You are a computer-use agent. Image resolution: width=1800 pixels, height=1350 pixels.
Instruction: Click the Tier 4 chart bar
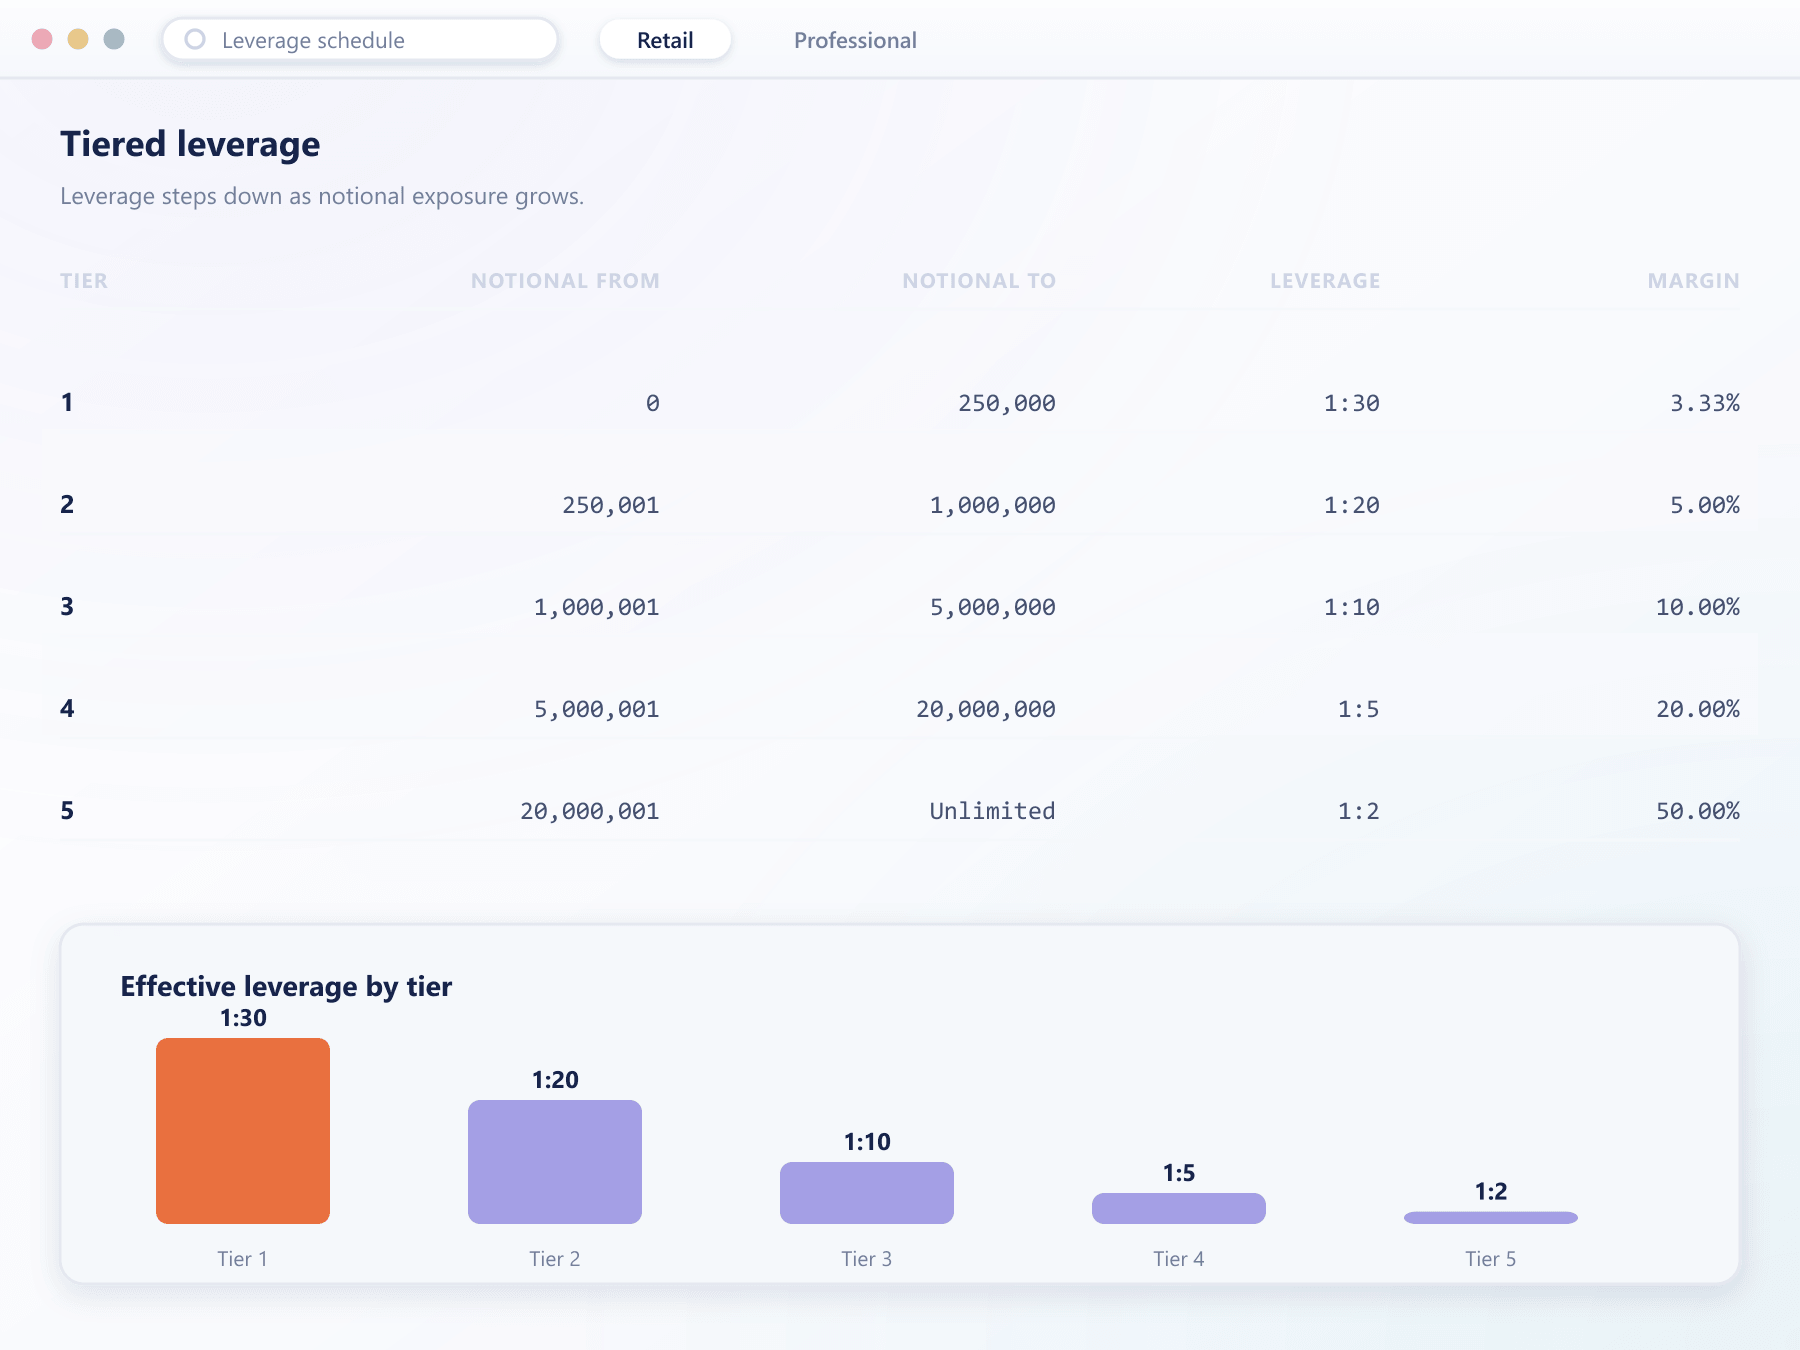[x=1179, y=1208]
